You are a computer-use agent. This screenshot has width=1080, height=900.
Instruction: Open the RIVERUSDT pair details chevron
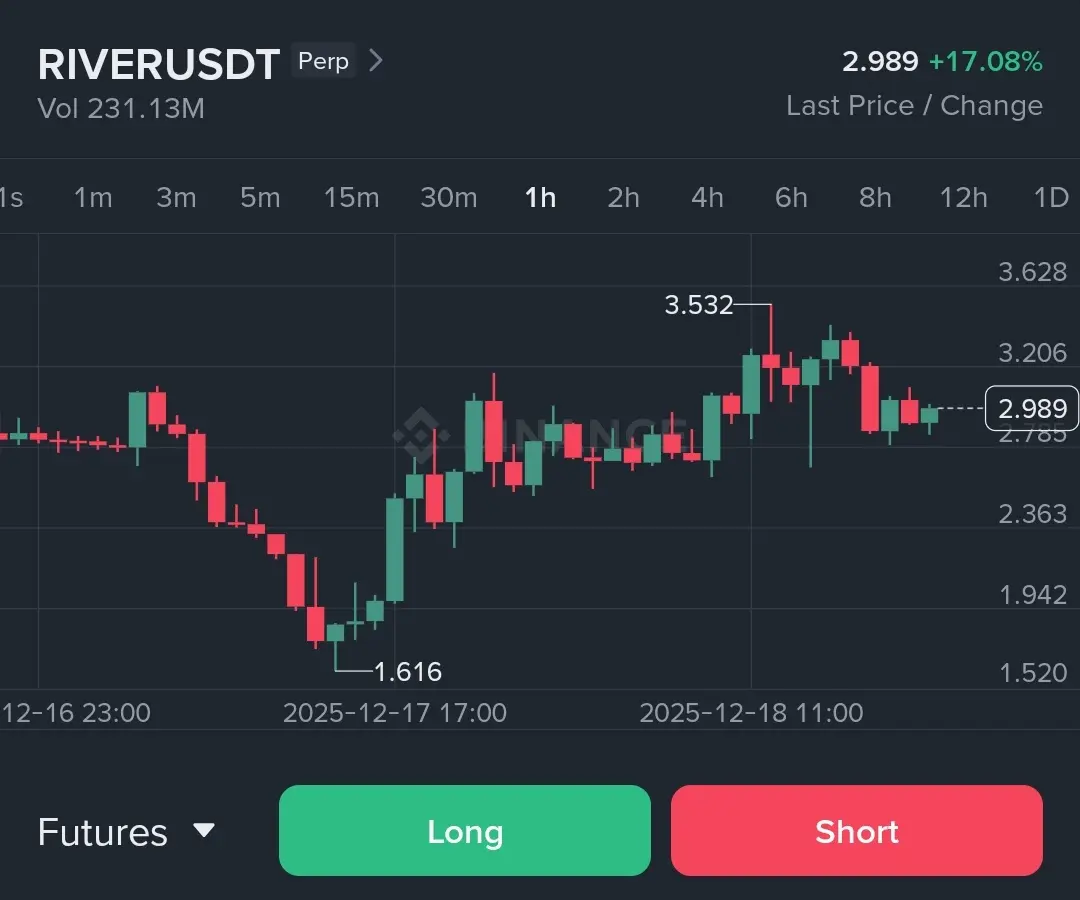(375, 61)
